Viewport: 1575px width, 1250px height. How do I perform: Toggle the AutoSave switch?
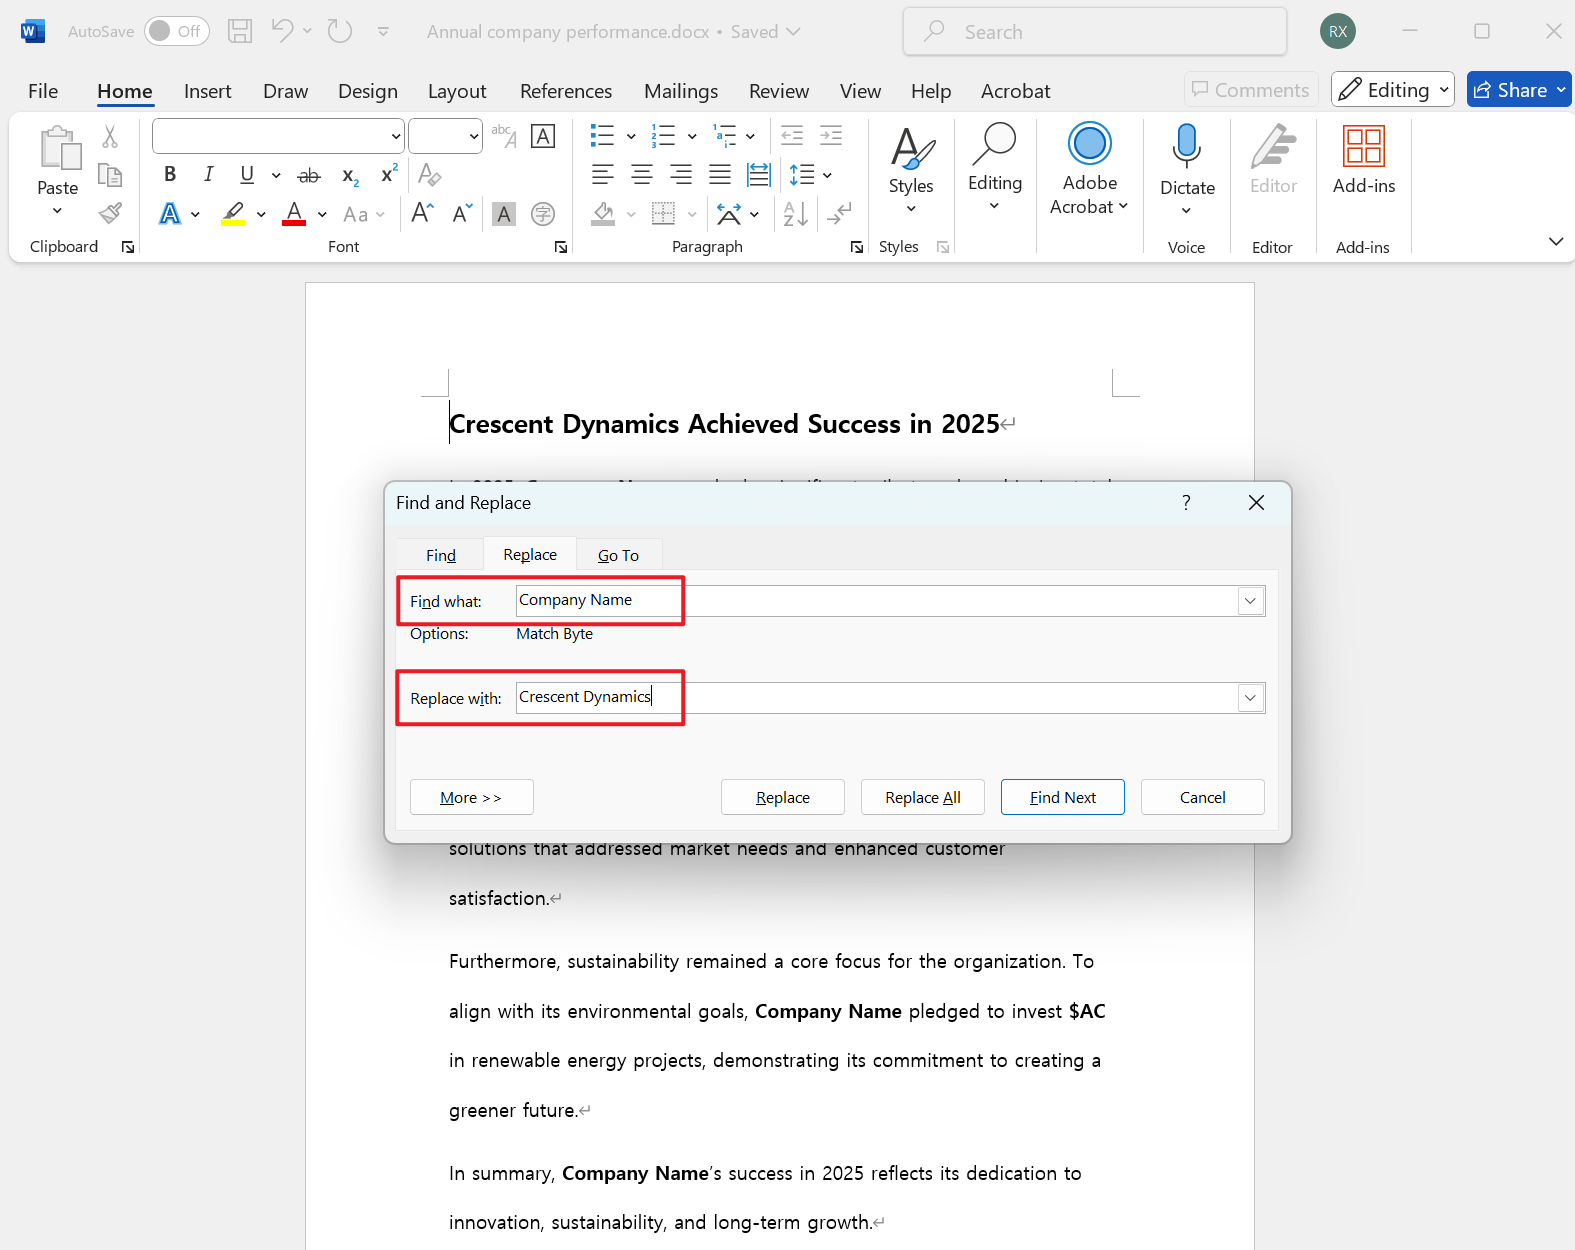click(x=176, y=31)
